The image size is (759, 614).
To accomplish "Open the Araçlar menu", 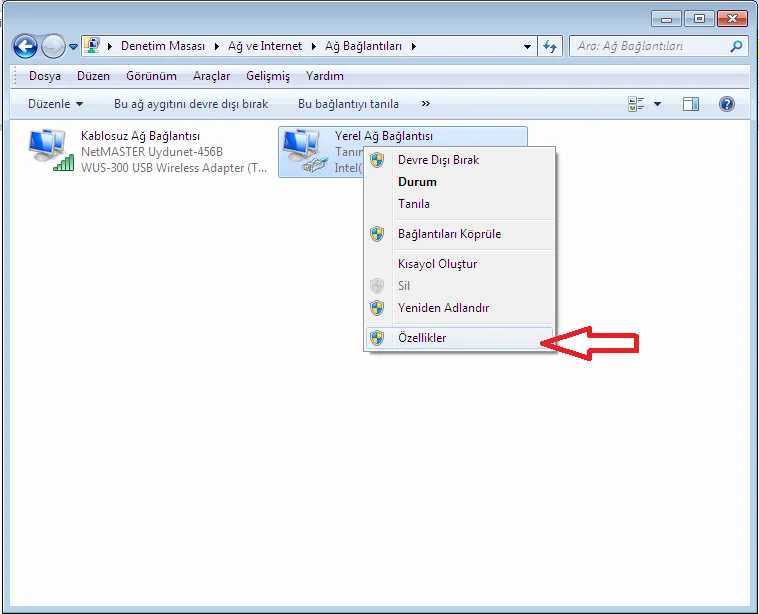I will (x=211, y=76).
